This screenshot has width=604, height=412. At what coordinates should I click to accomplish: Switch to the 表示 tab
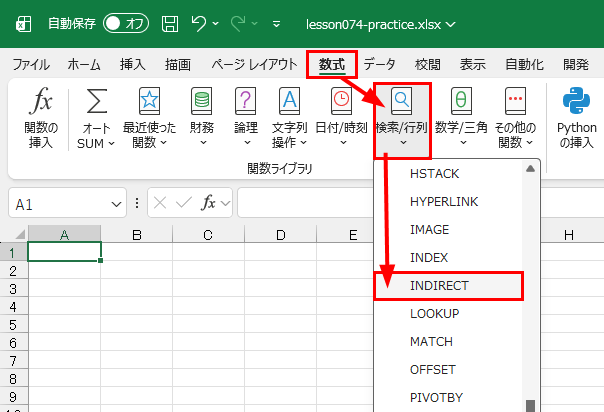point(473,64)
